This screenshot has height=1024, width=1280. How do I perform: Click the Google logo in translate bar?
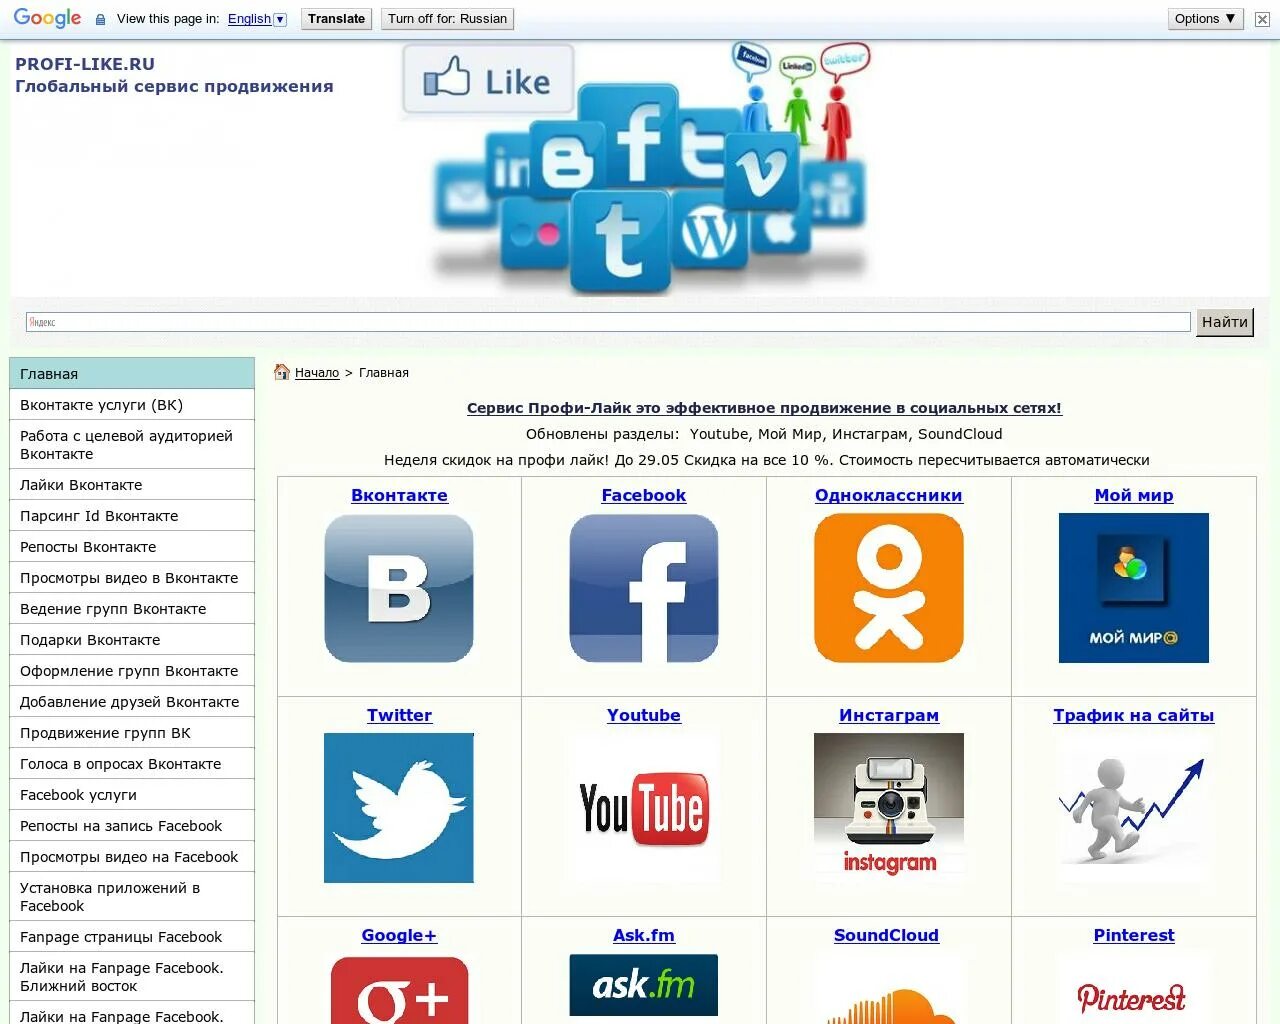point(48,18)
